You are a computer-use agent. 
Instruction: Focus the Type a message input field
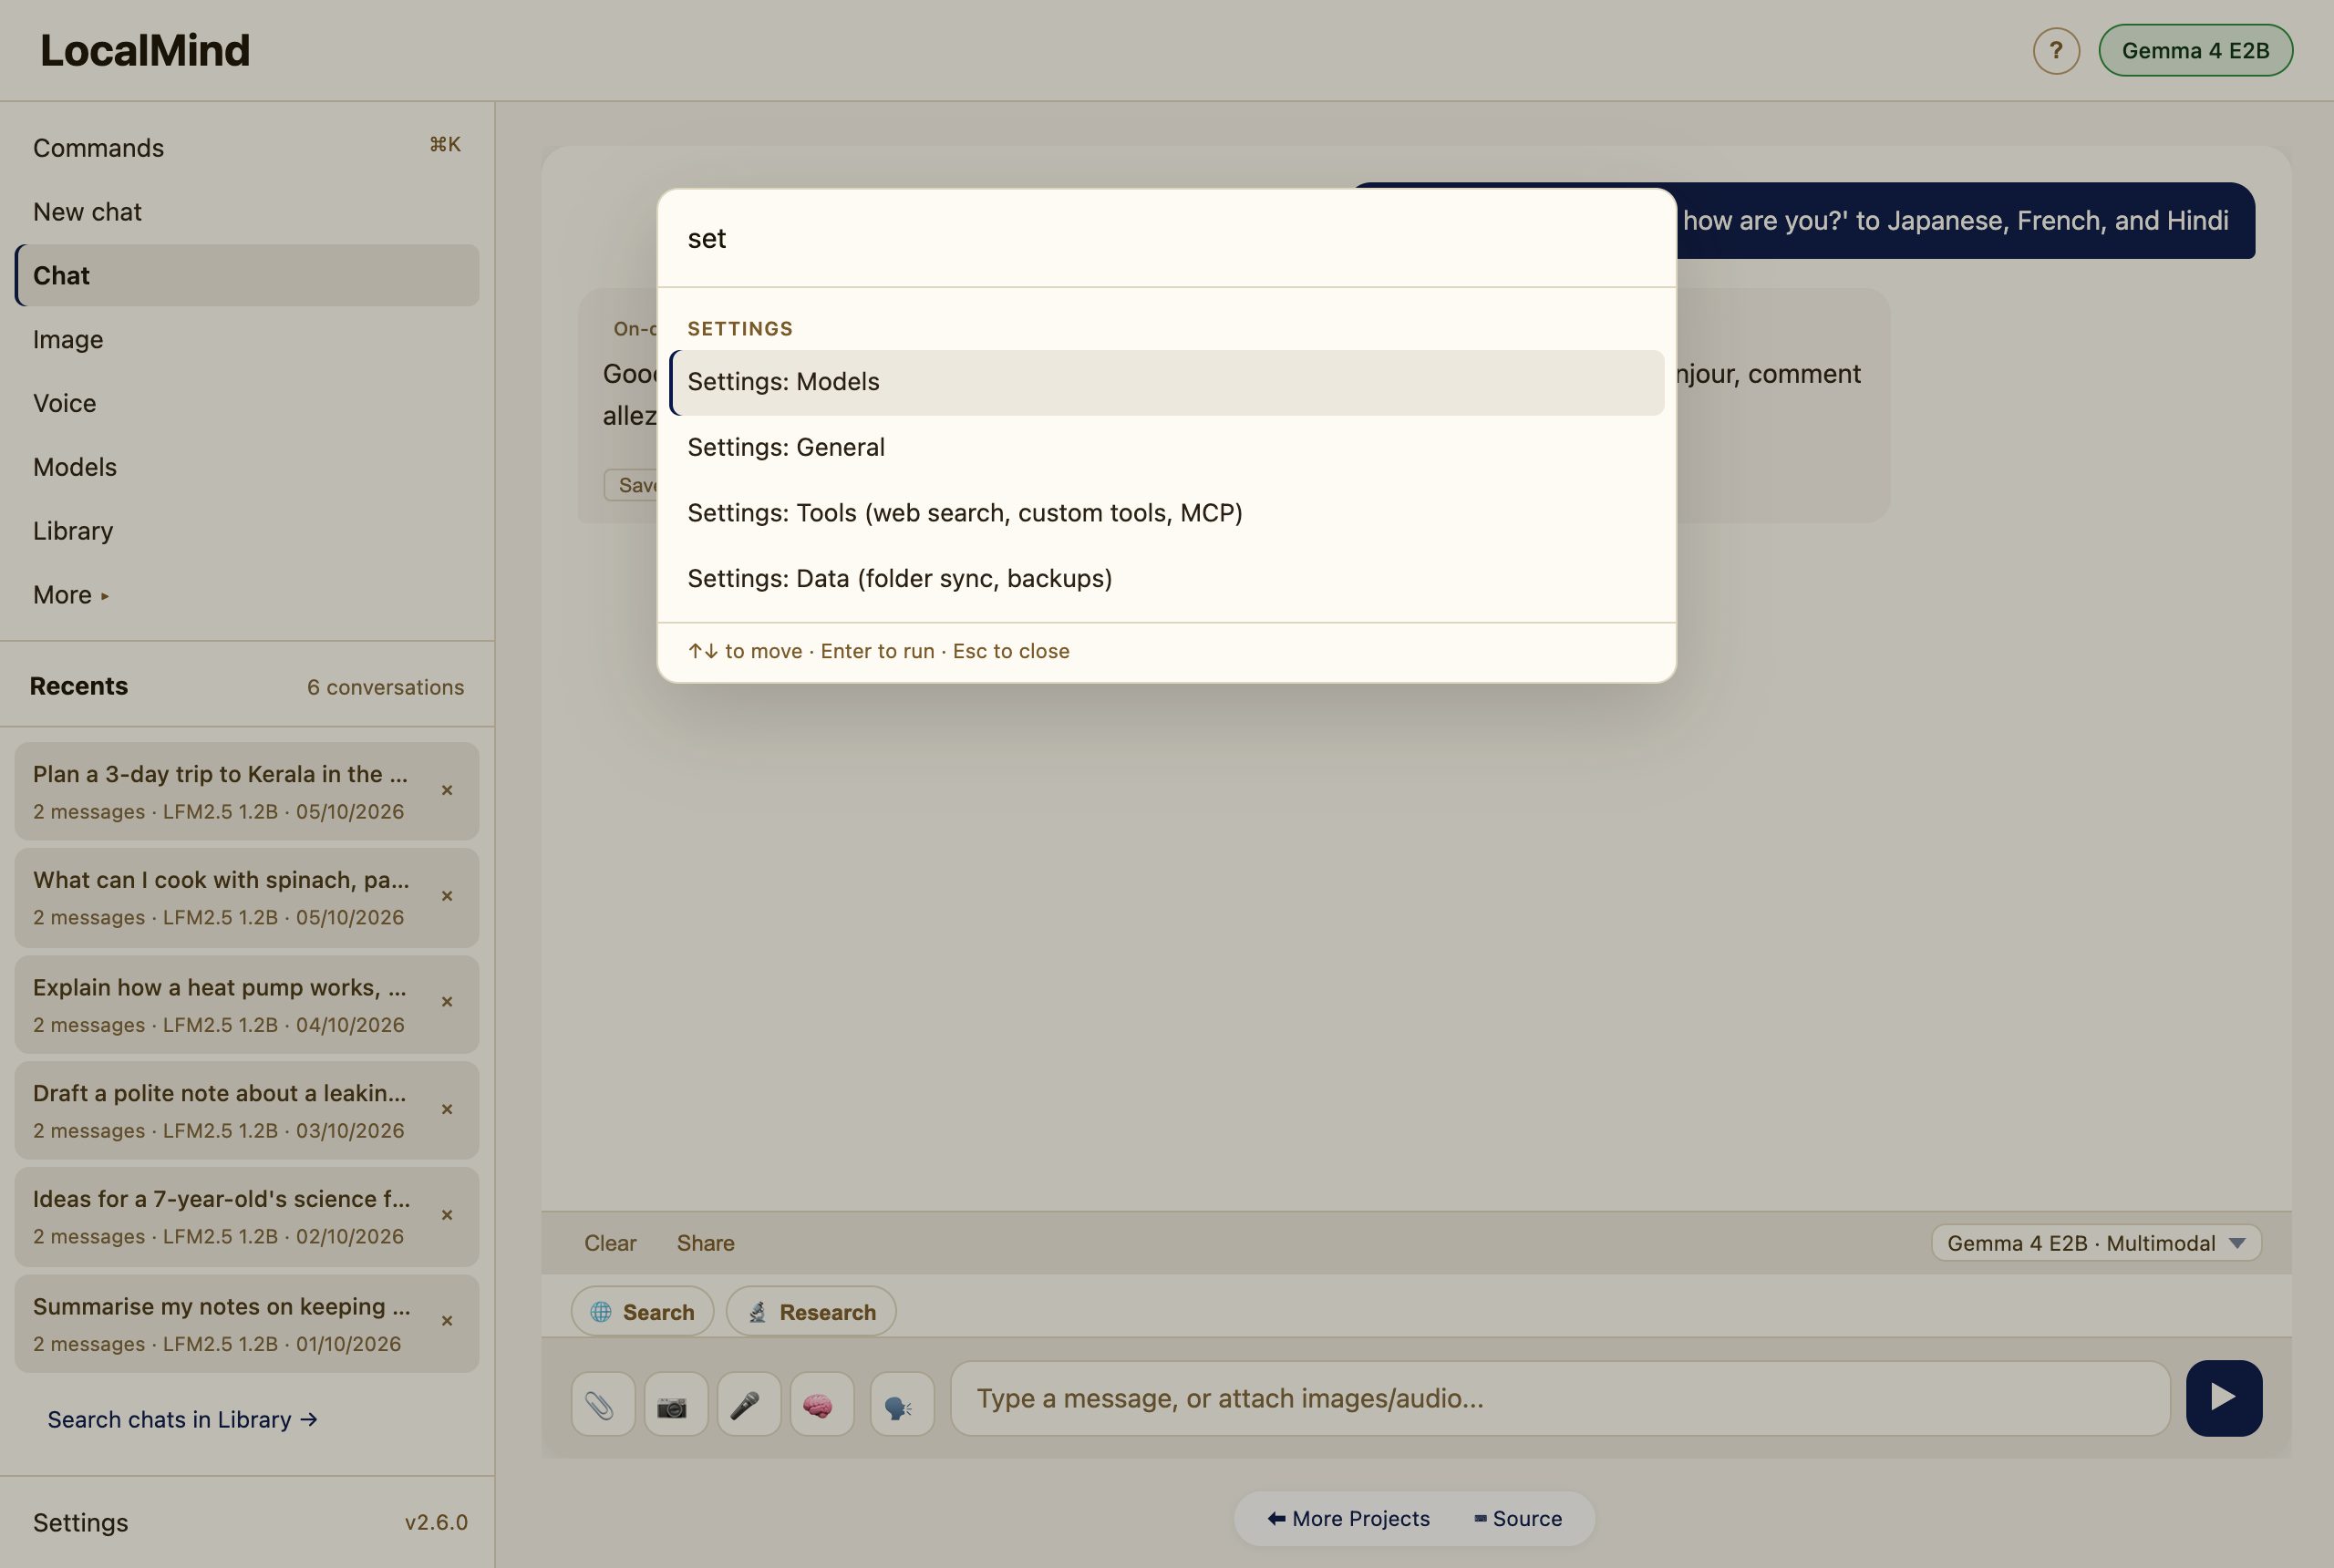coord(1560,1398)
